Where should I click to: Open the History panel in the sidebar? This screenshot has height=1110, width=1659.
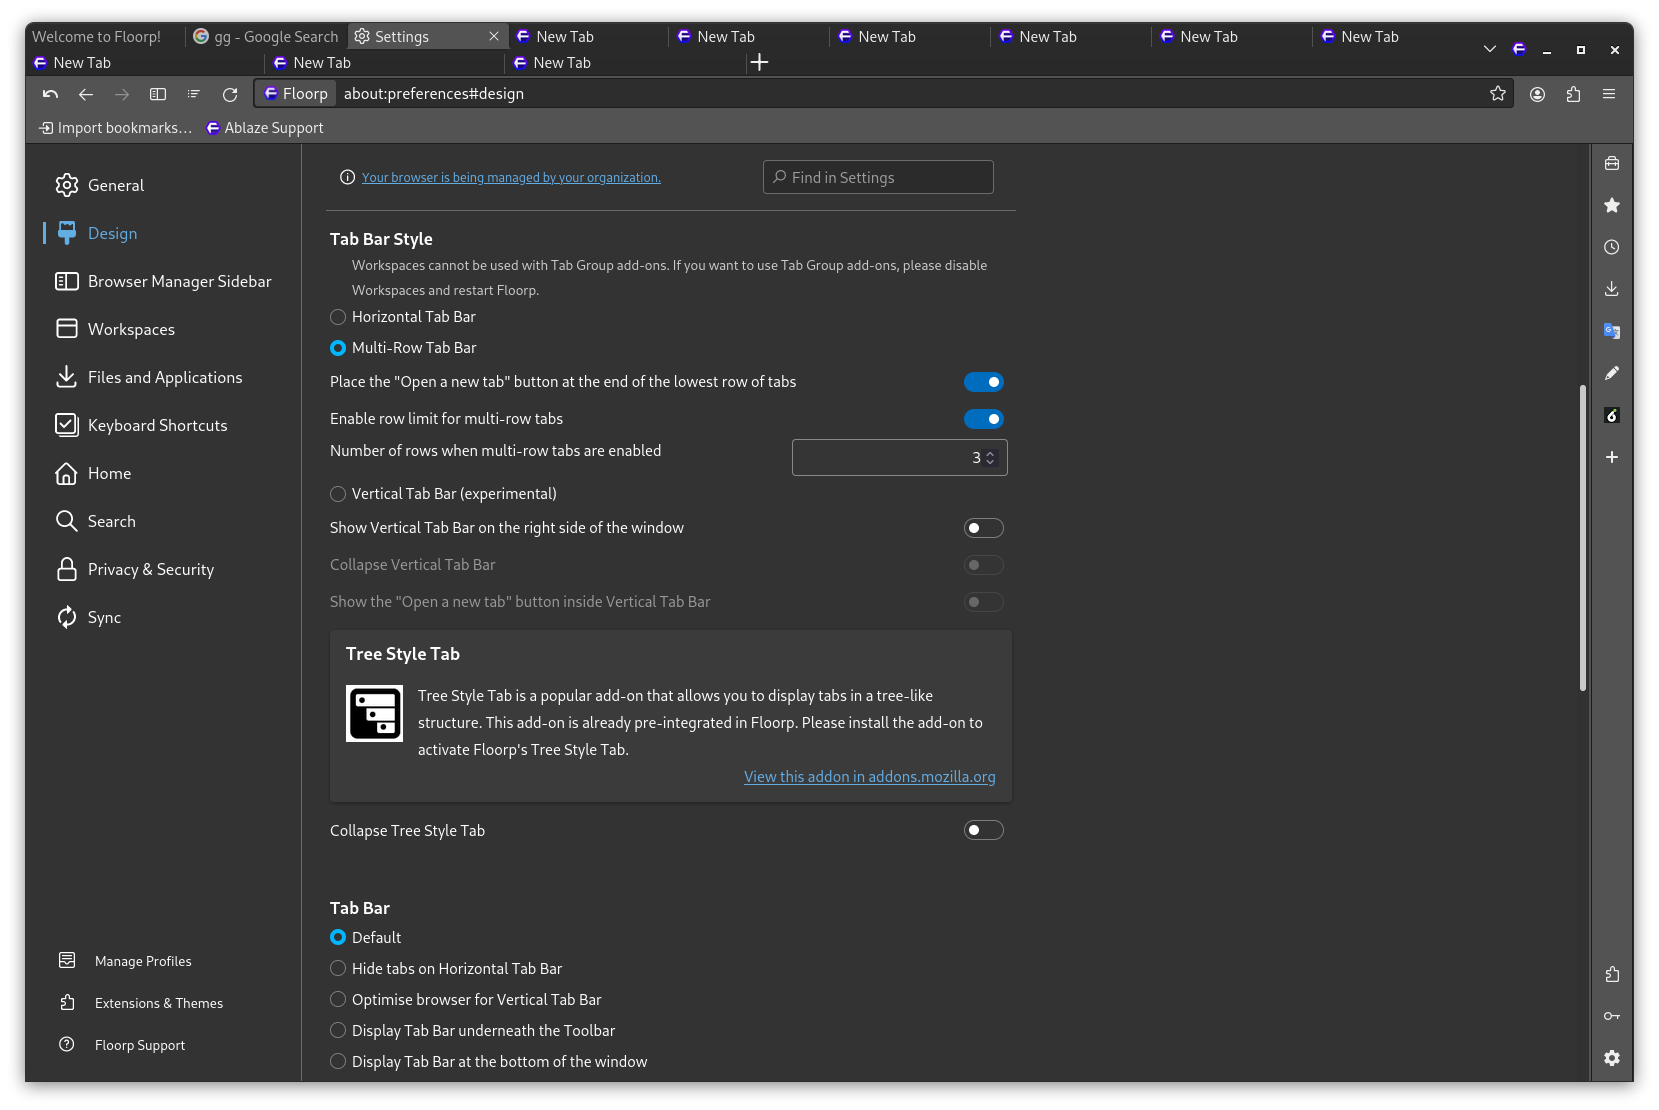(1612, 247)
